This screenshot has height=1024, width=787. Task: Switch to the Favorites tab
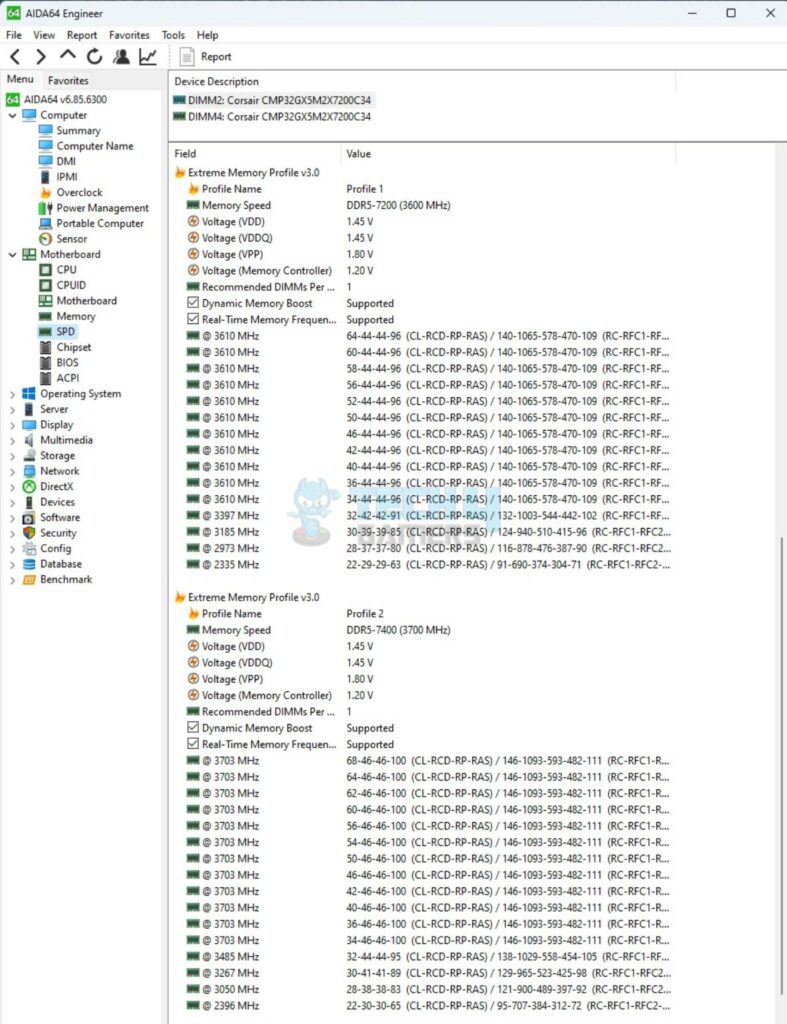click(x=68, y=80)
